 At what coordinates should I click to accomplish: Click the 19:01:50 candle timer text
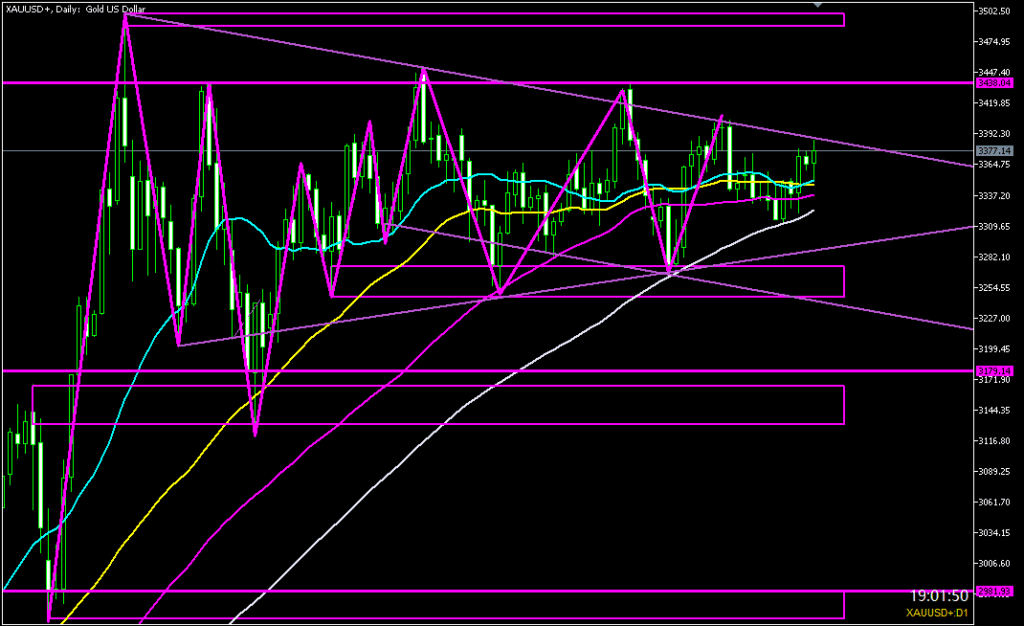coord(939,596)
